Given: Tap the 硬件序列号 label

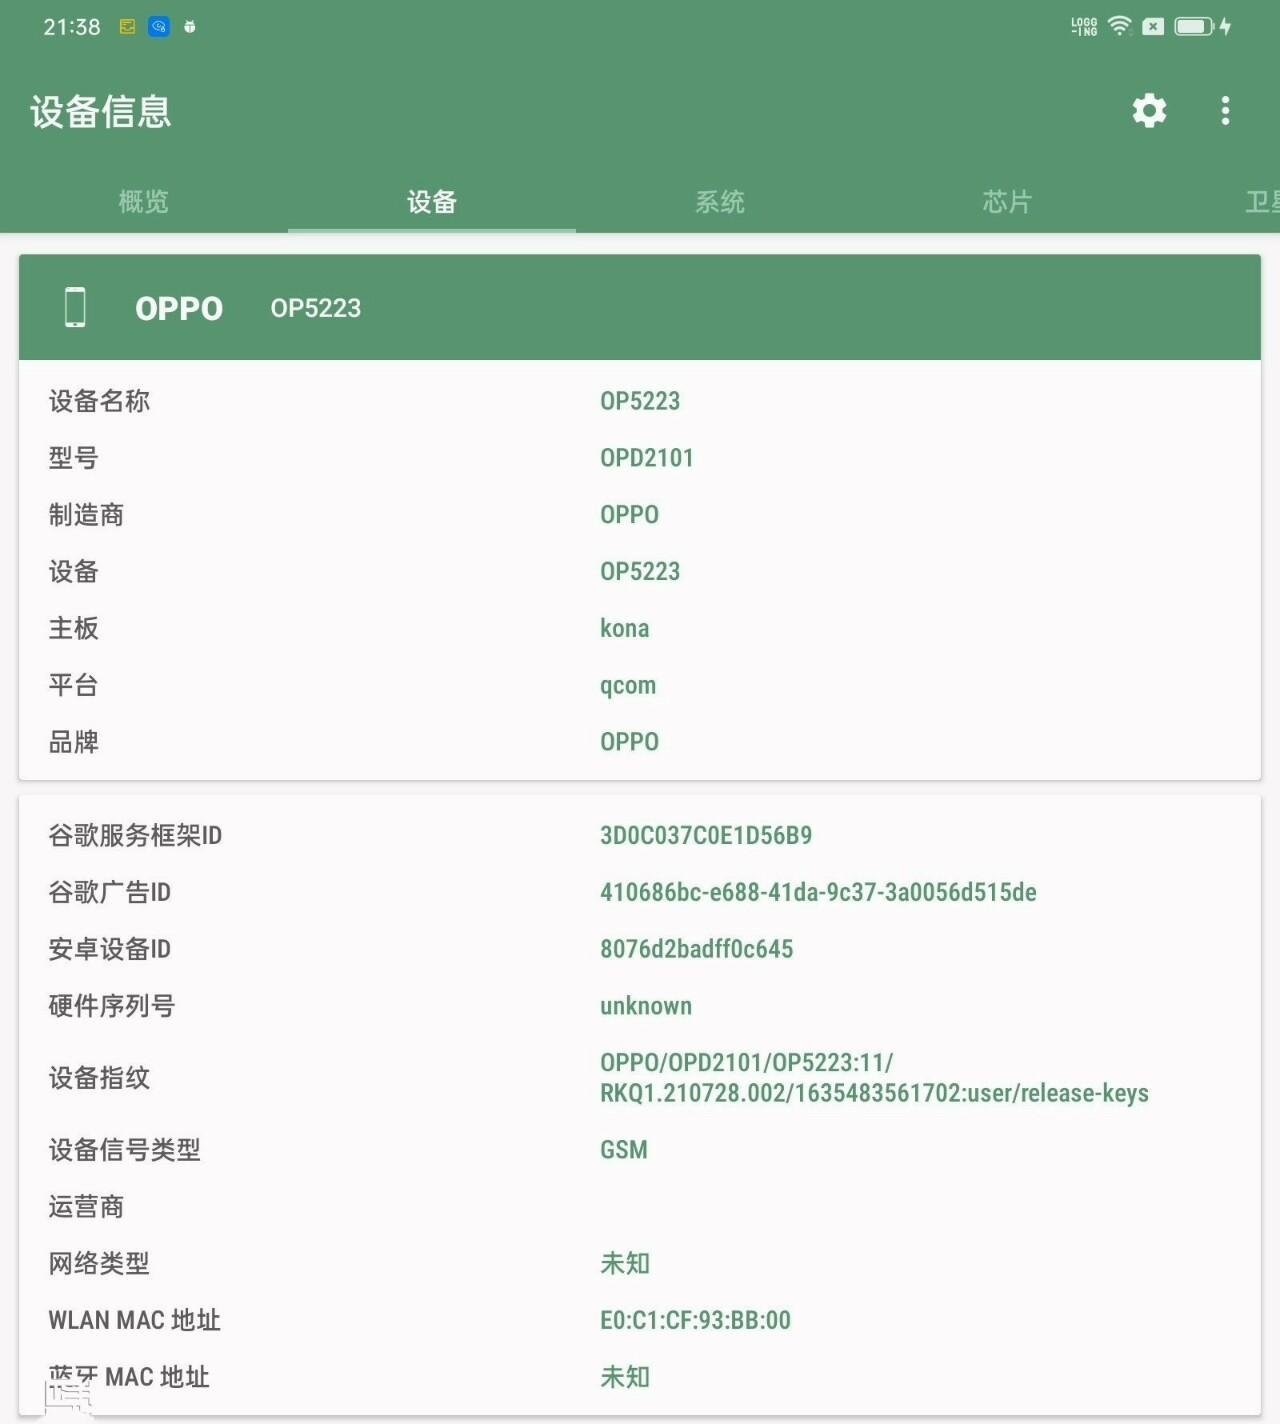Looking at the screenshot, I should point(112,1006).
